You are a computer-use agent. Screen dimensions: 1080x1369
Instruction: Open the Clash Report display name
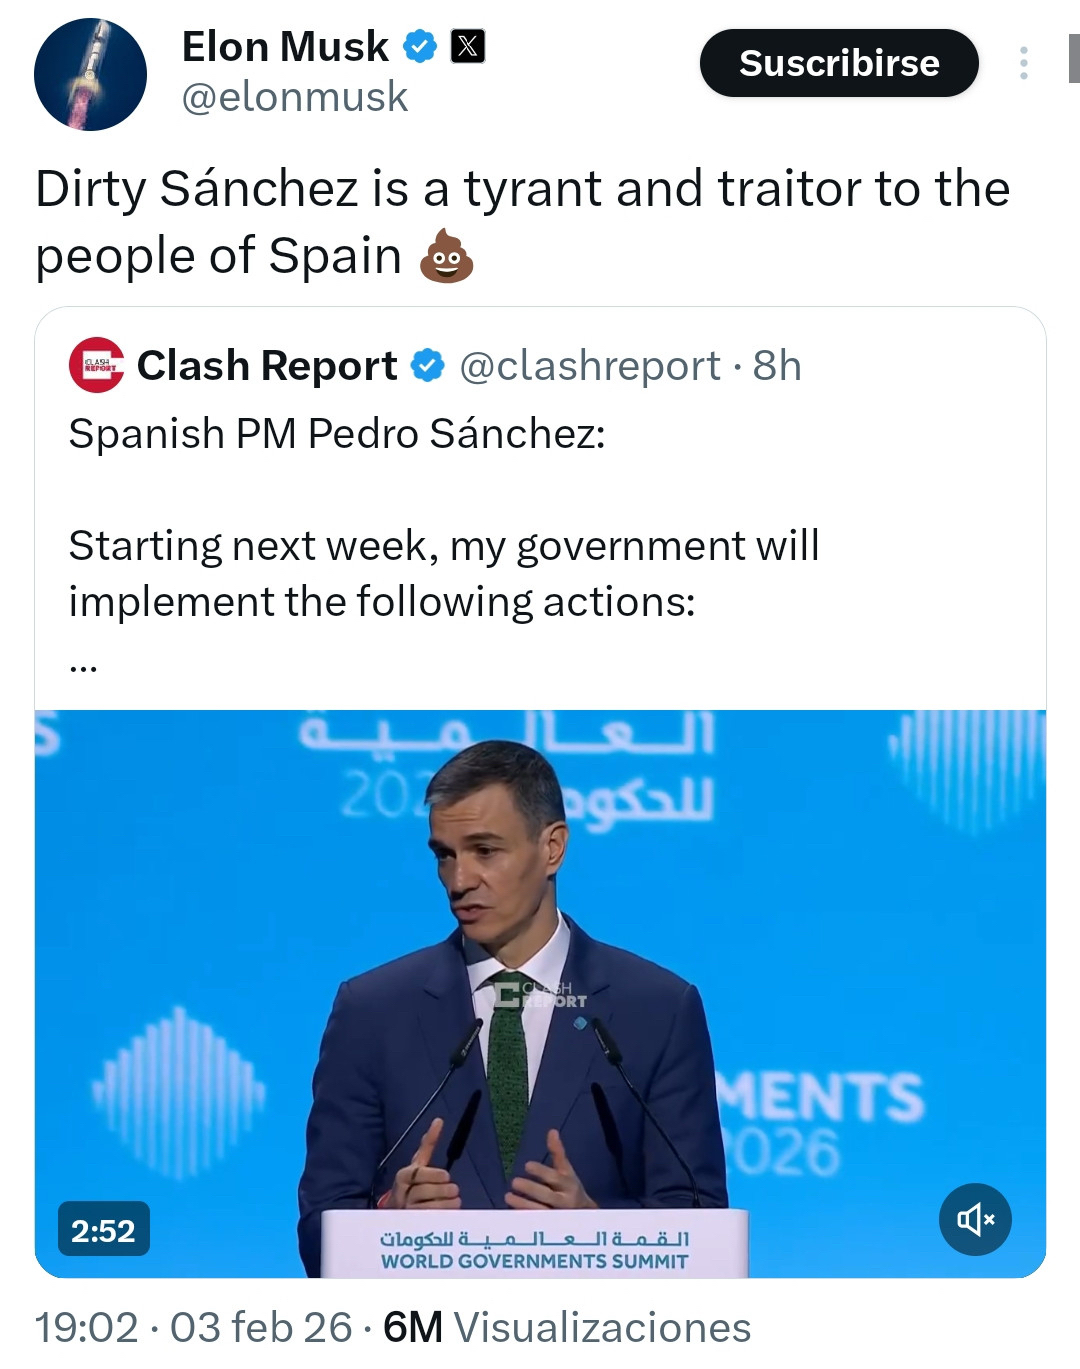pos(267,366)
